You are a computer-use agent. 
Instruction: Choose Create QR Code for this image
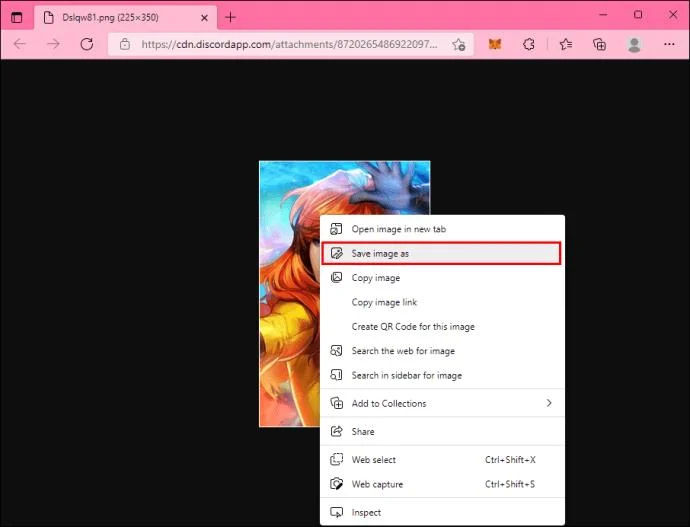pos(442,326)
